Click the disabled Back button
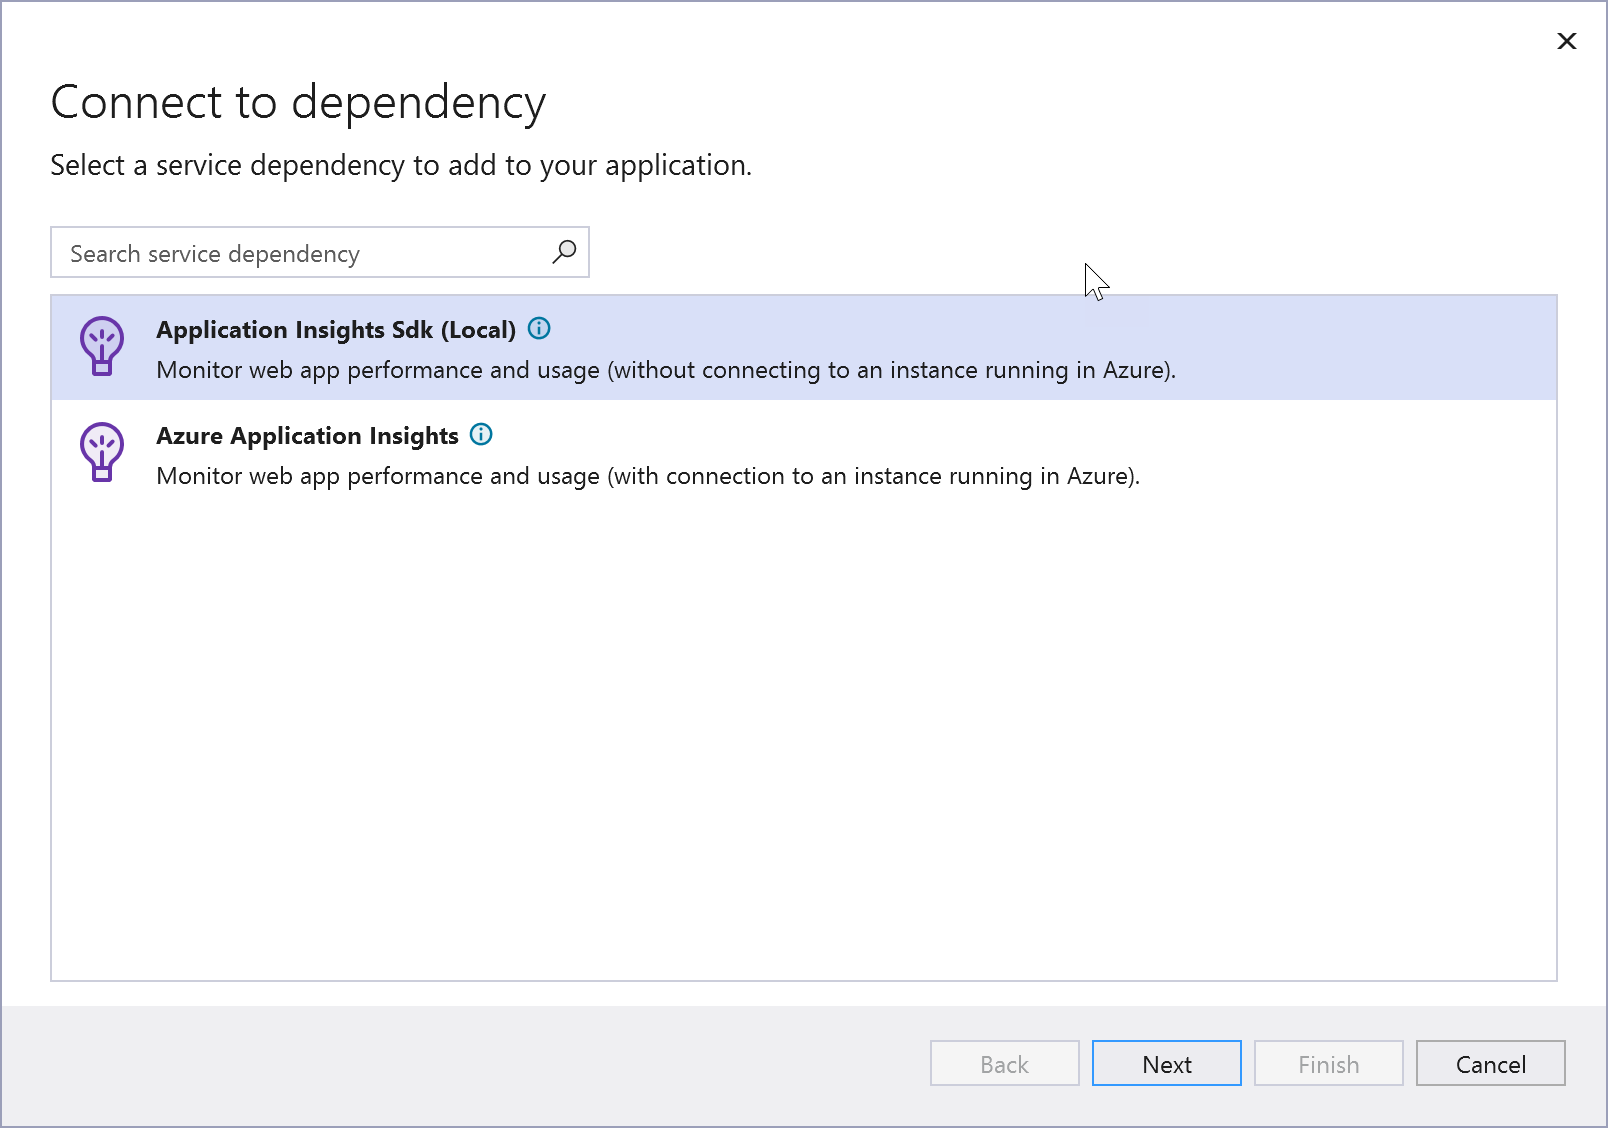 (1004, 1063)
